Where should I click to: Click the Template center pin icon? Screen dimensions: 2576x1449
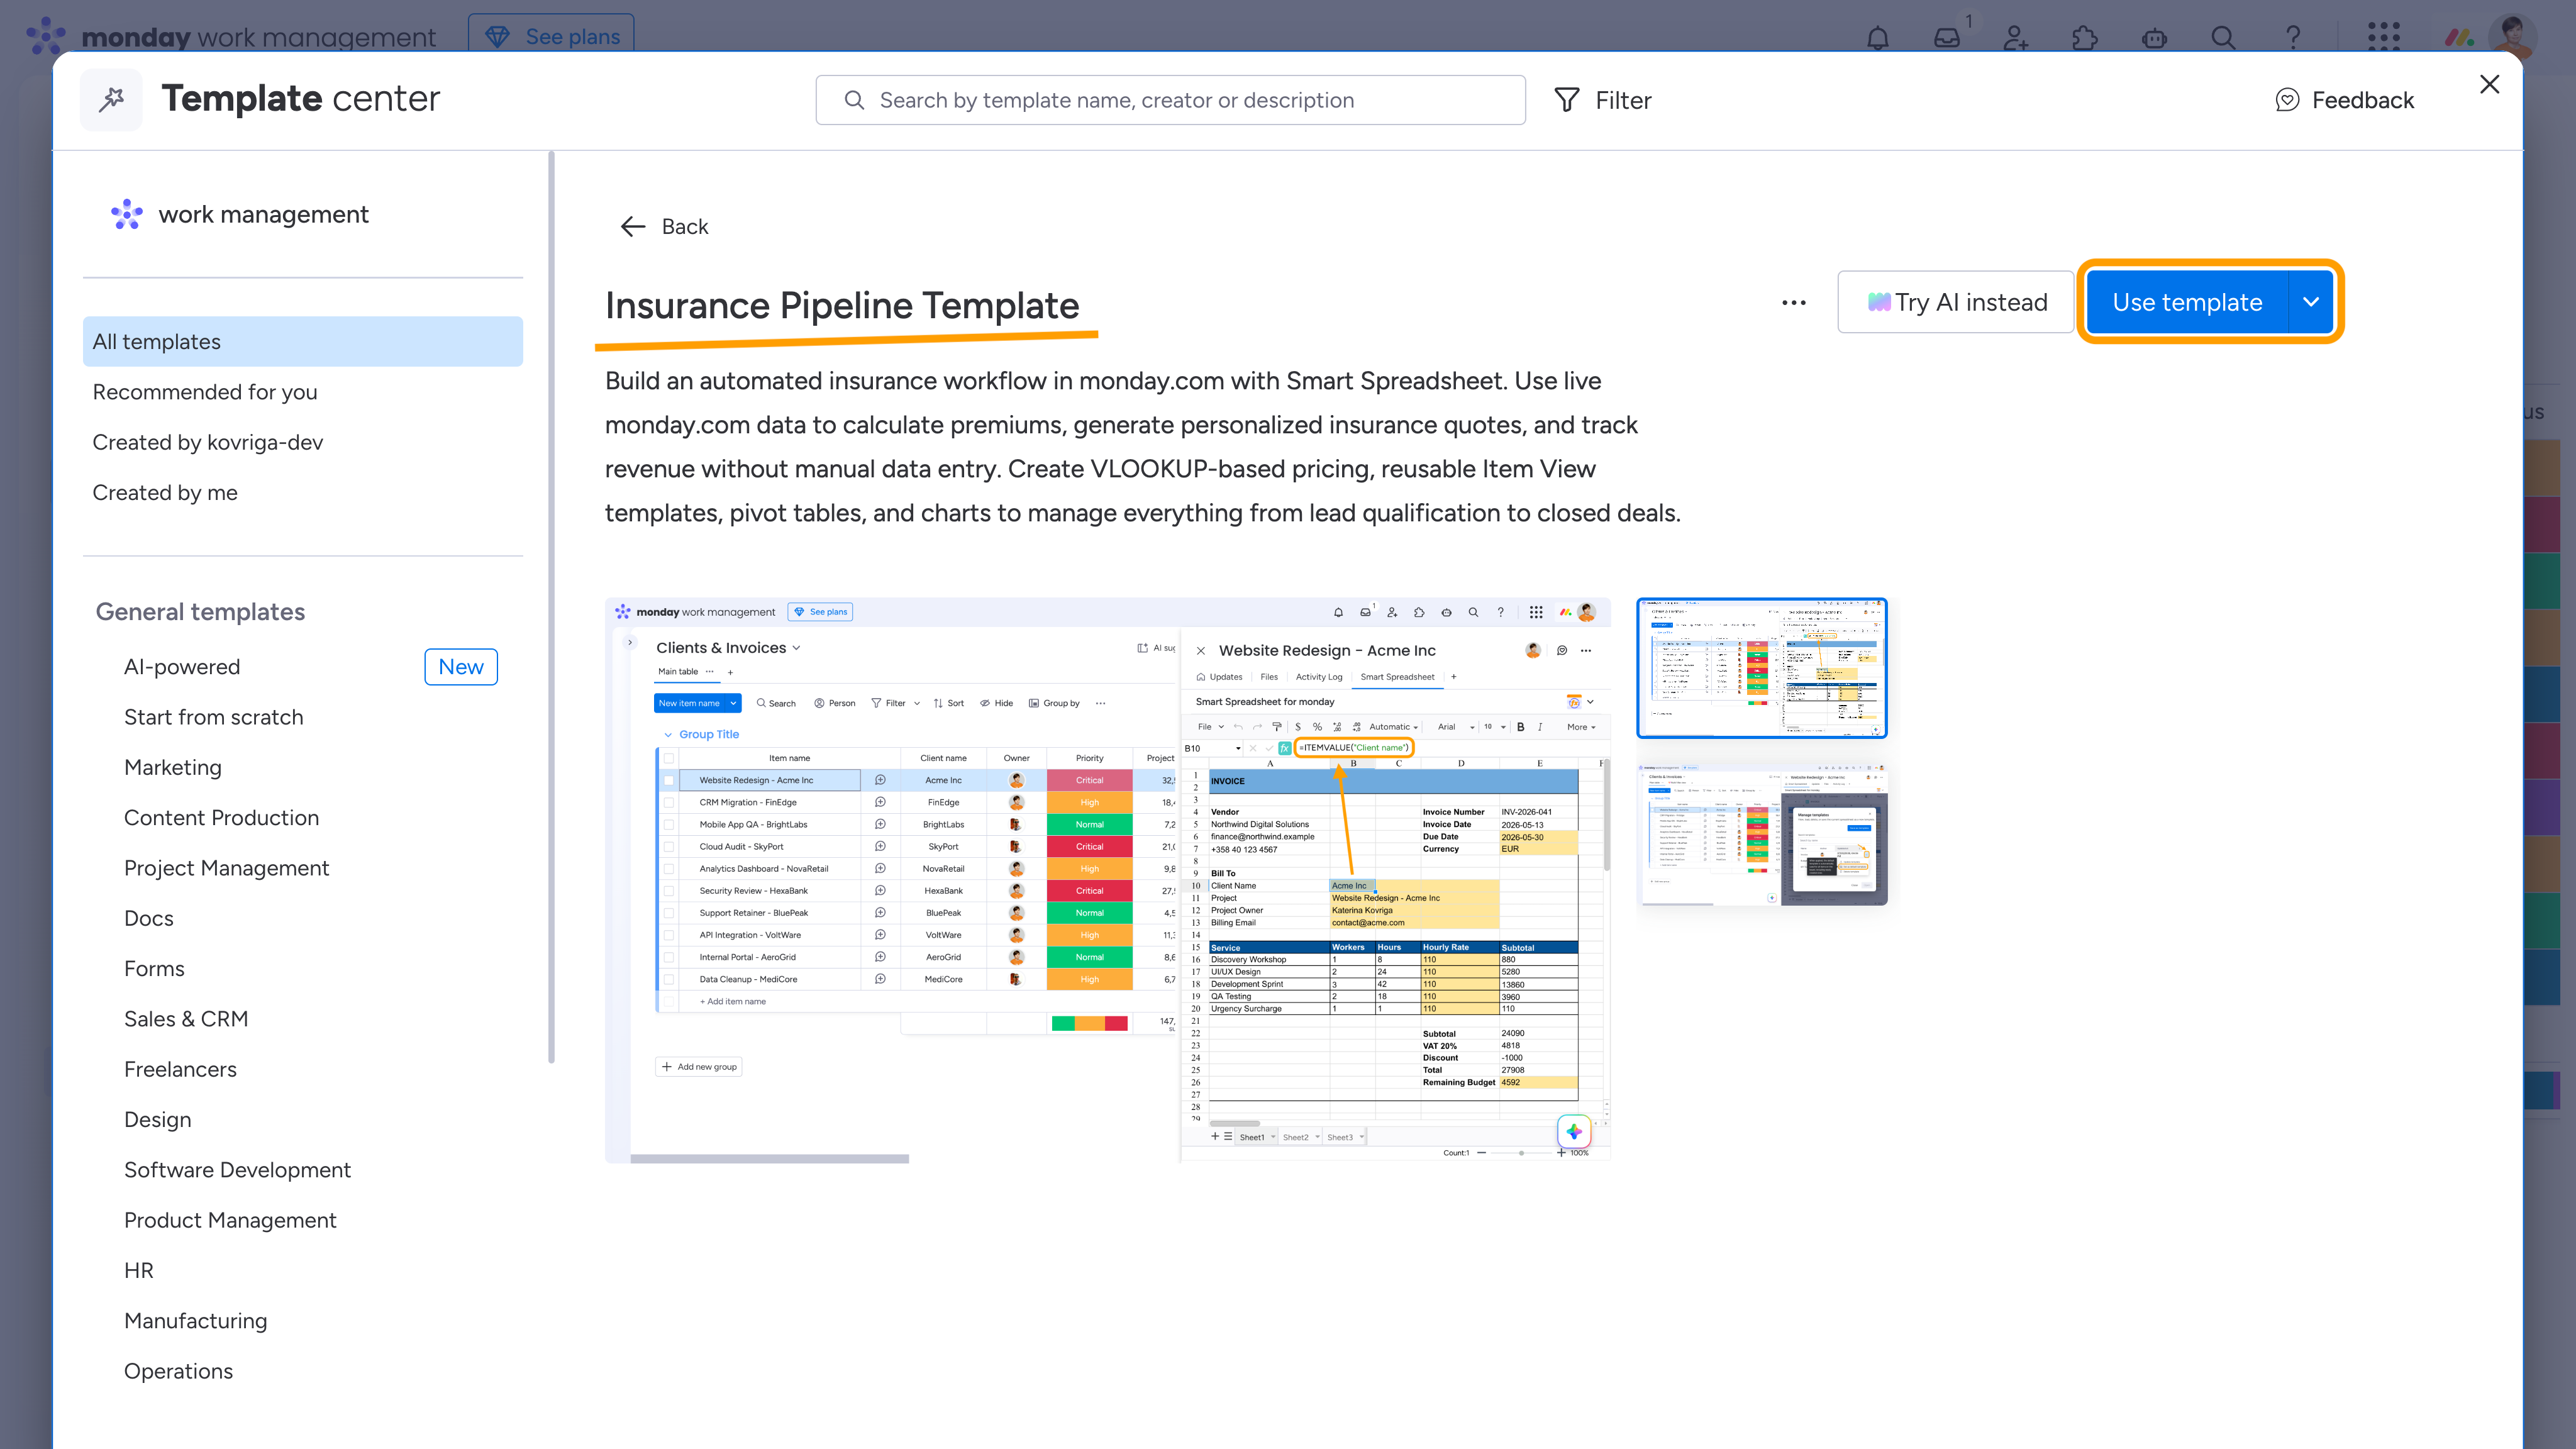tap(111, 99)
